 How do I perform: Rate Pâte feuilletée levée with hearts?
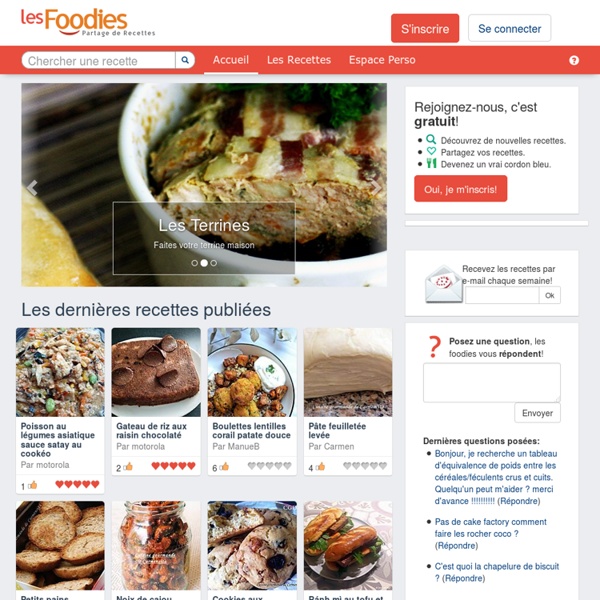coord(365,466)
